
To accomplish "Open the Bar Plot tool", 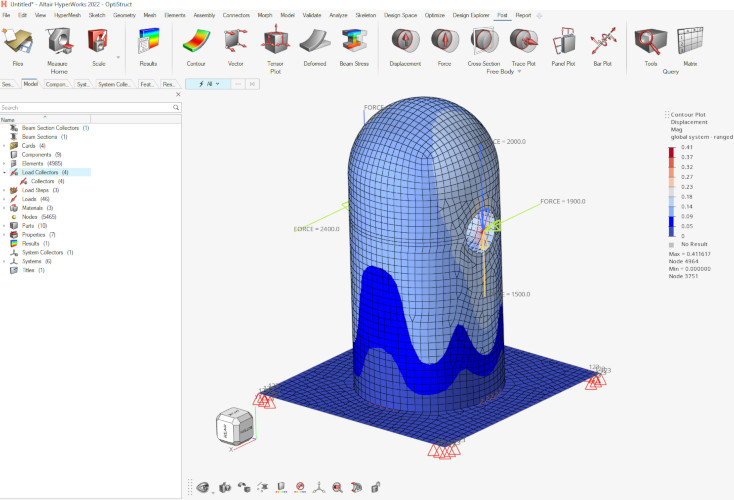I will tap(602, 45).
